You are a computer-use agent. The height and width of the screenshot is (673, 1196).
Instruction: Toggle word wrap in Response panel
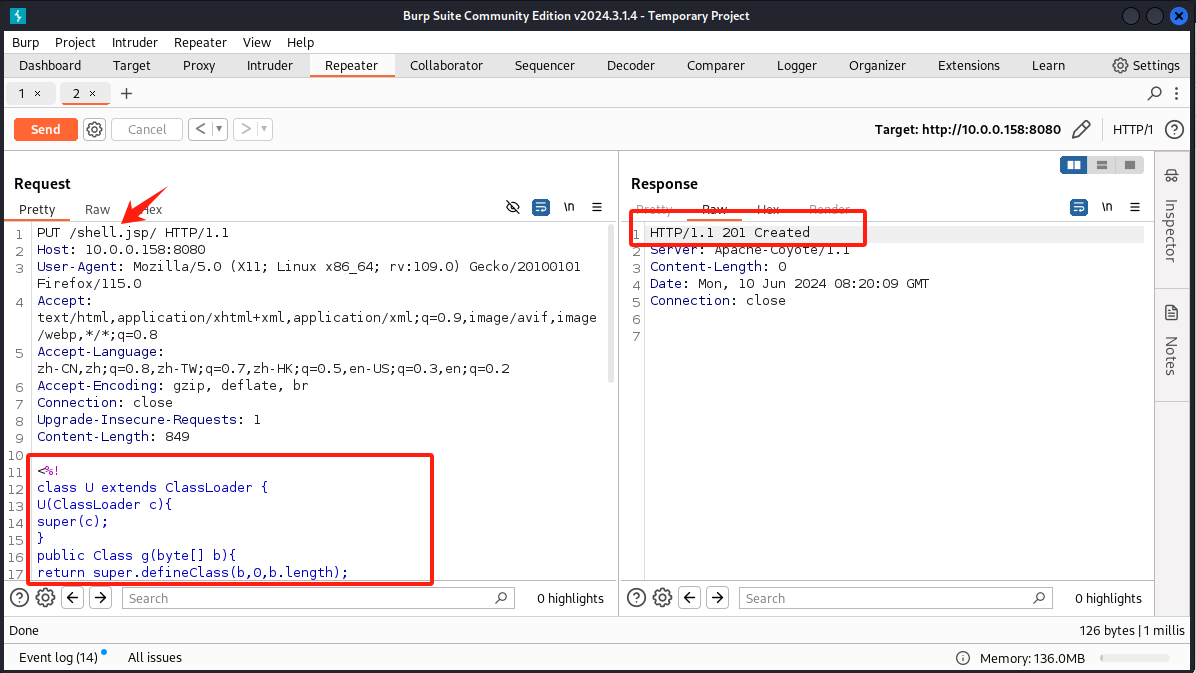[x=1079, y=208]
